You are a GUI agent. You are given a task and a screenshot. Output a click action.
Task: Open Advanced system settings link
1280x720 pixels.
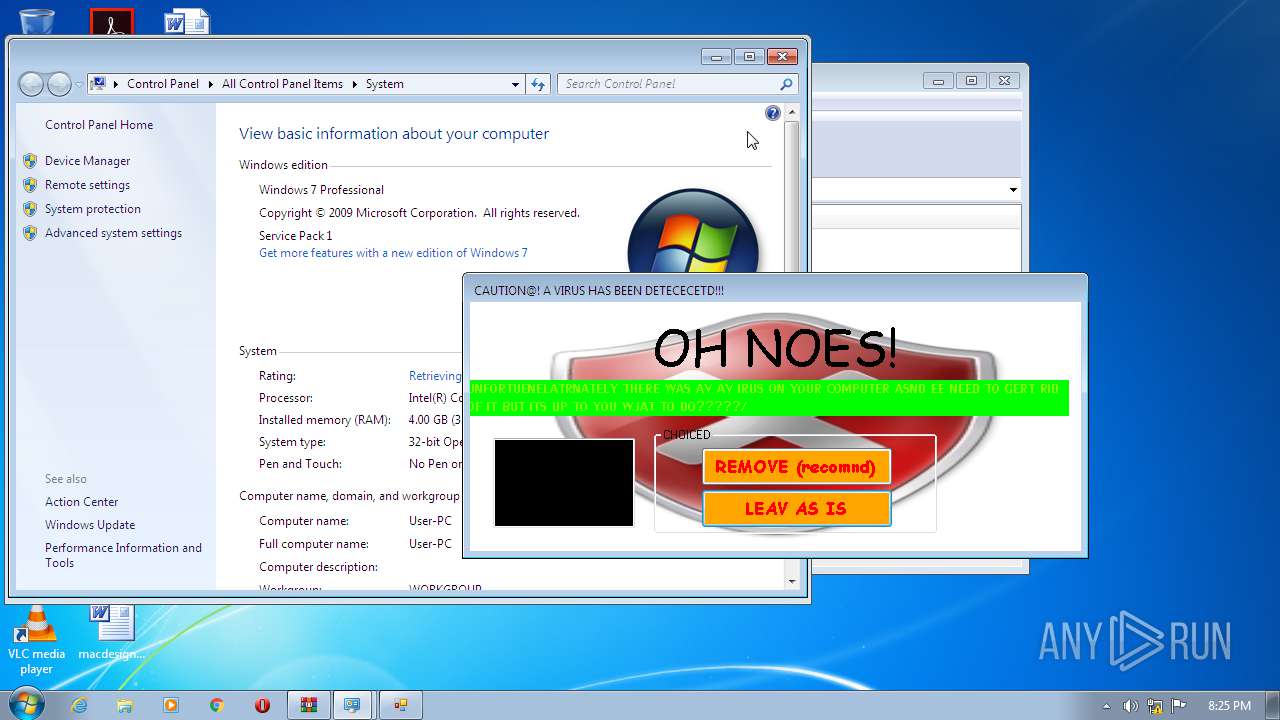point(113,233)
